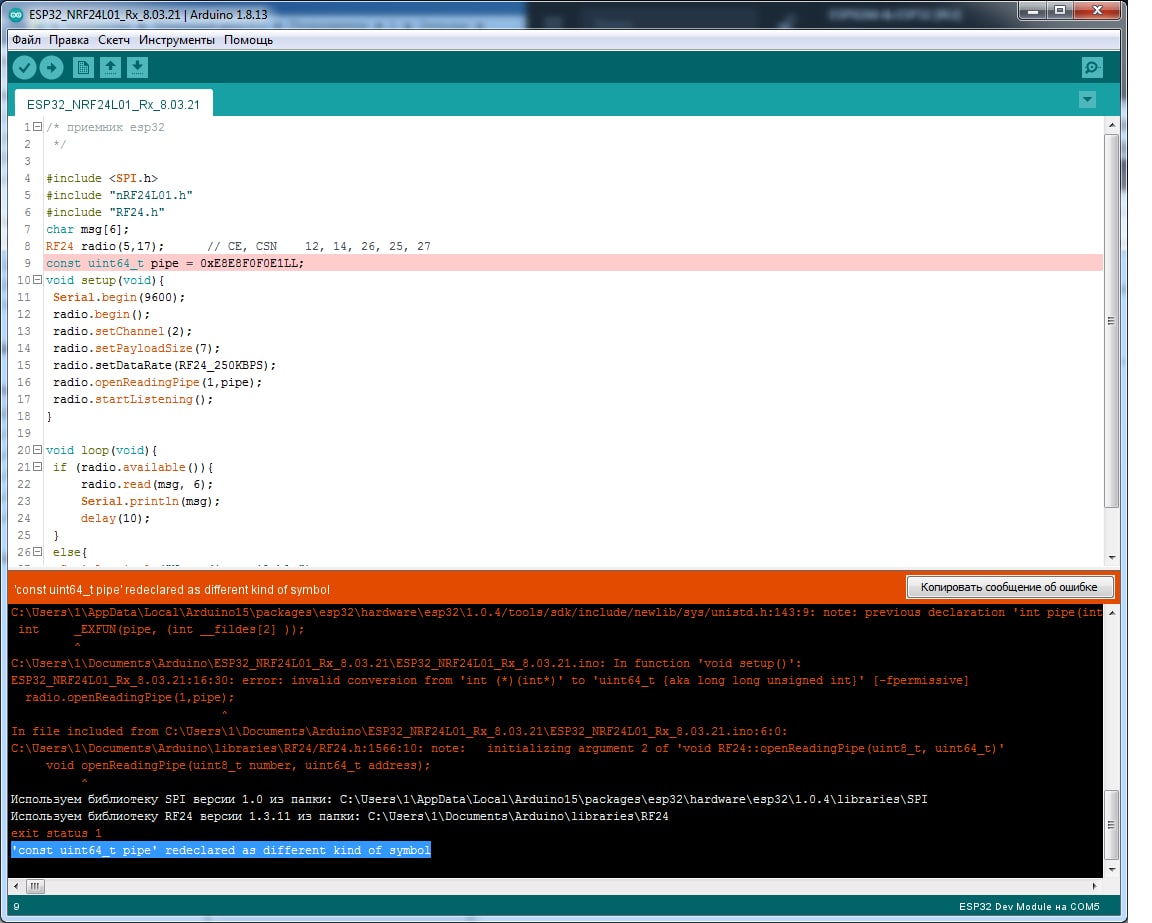Open the tab options dropdown arrow
1152x923 pixels.
(x=1087, y=99)
